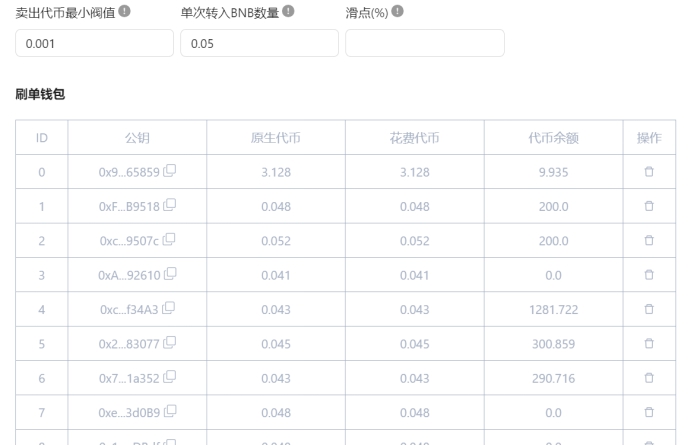The width and height of the screenshot is (691, 446).
Task: Show info tooltip for 卖出代币最小阈值
Action: [125, 11]
